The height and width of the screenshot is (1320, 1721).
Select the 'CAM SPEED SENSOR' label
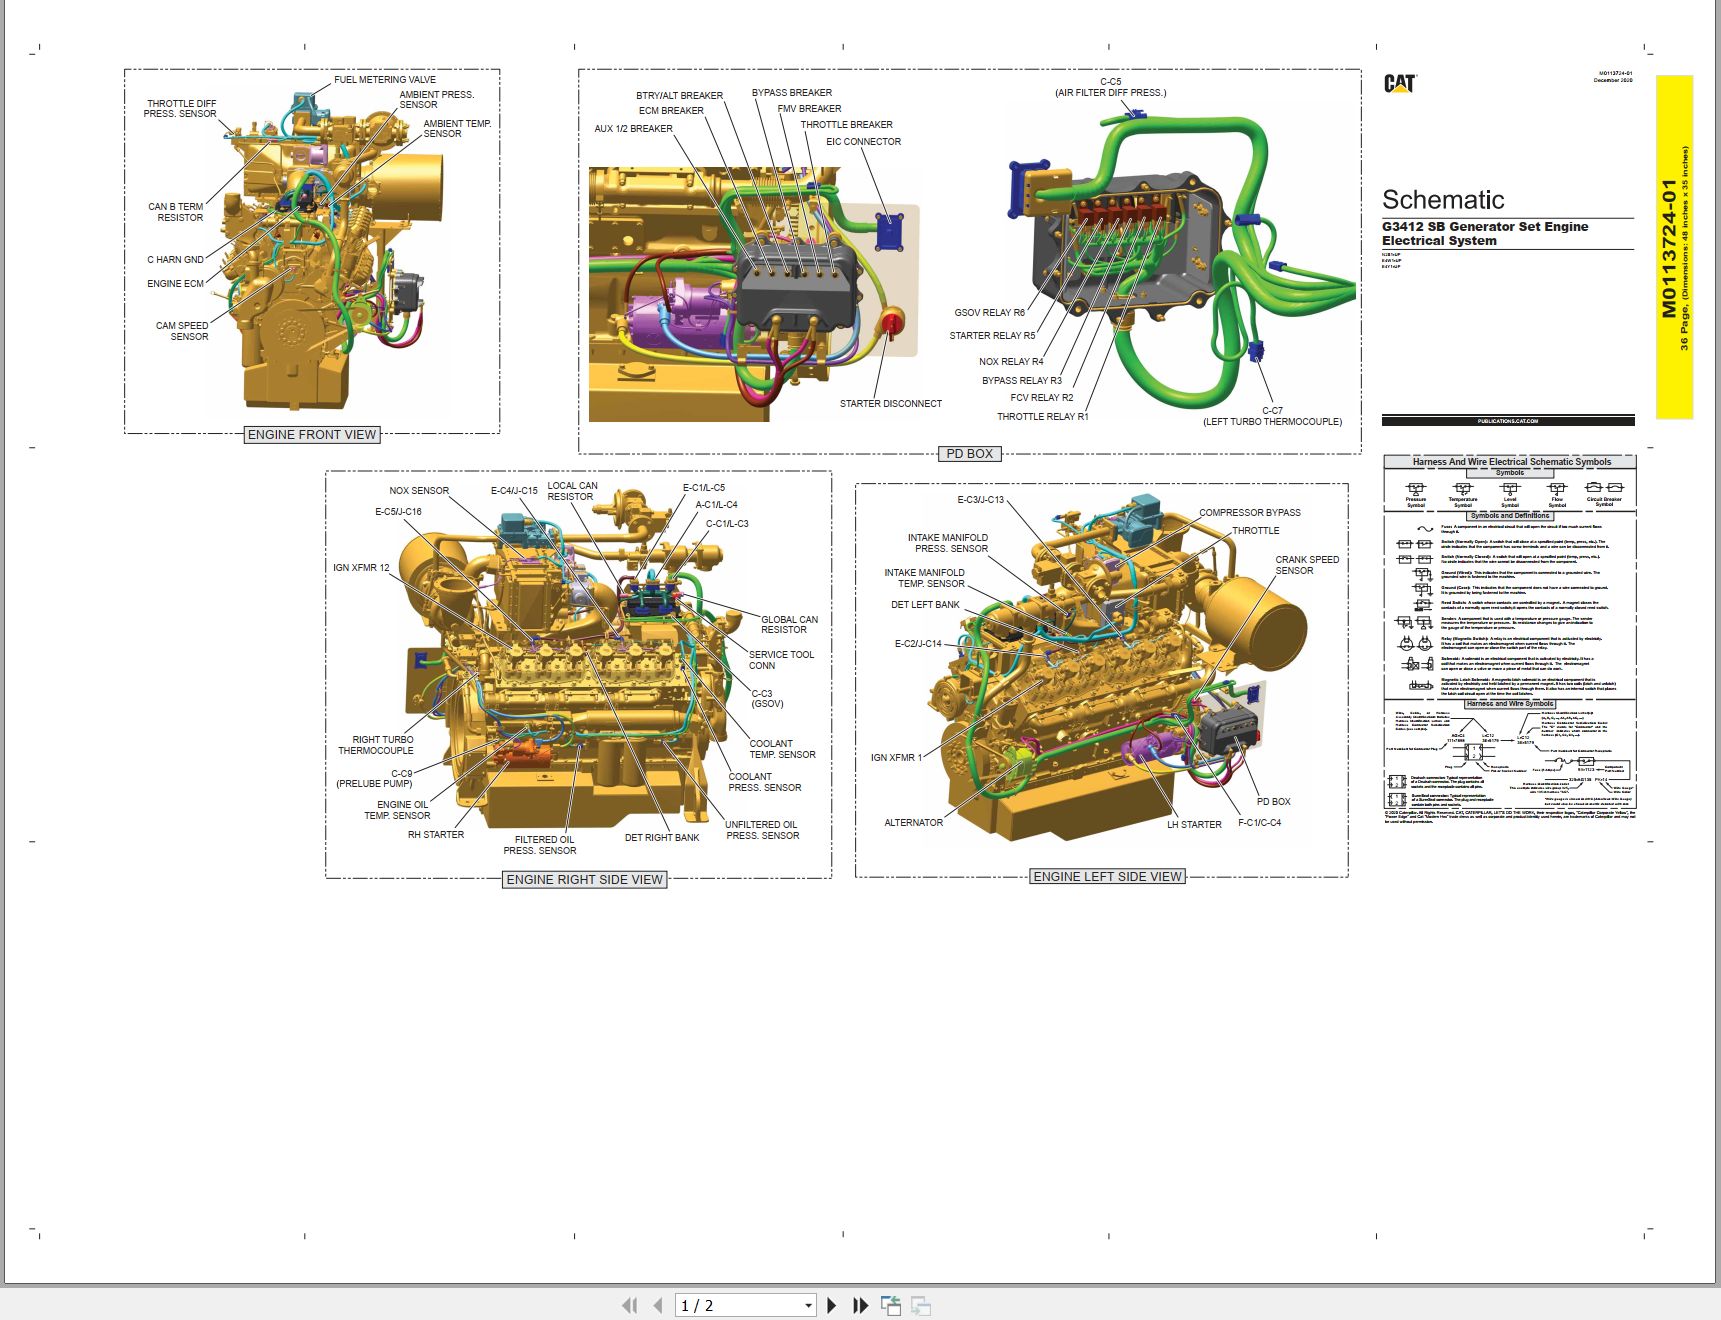[x=183, y=331]
